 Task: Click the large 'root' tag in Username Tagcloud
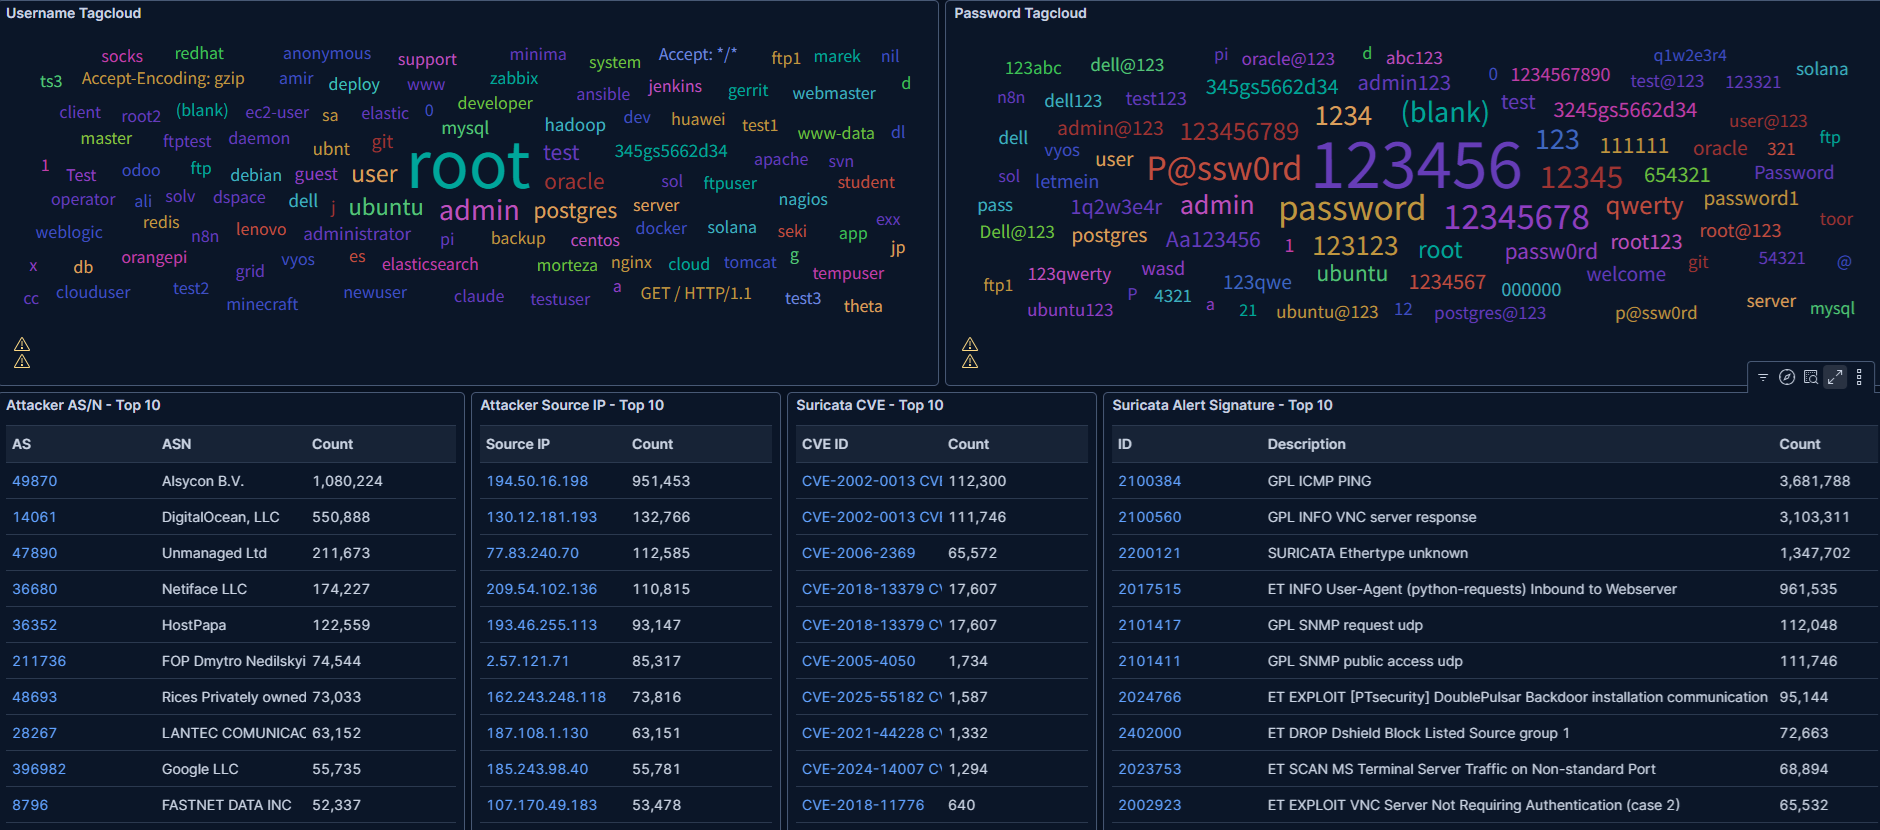(x=469, y=166)
